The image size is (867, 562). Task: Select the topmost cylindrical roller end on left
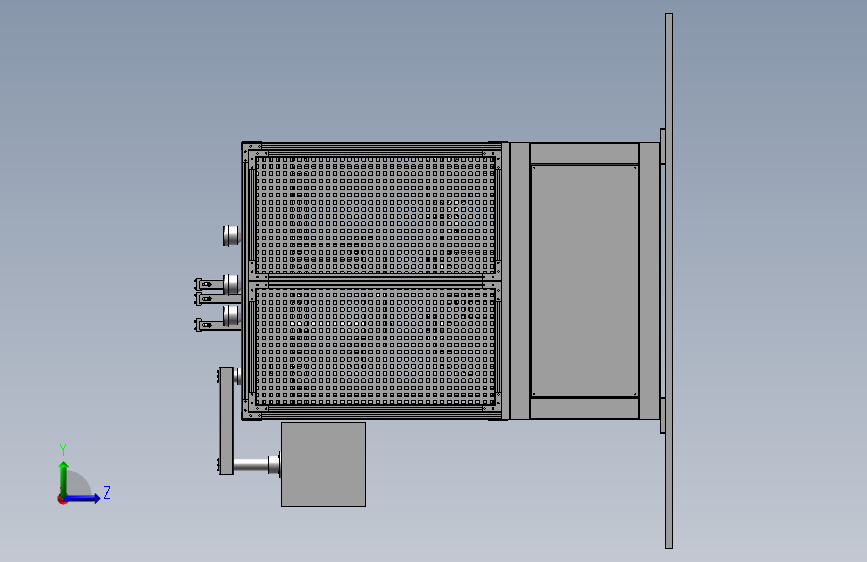pyautogui.click(x=231, y=236)
